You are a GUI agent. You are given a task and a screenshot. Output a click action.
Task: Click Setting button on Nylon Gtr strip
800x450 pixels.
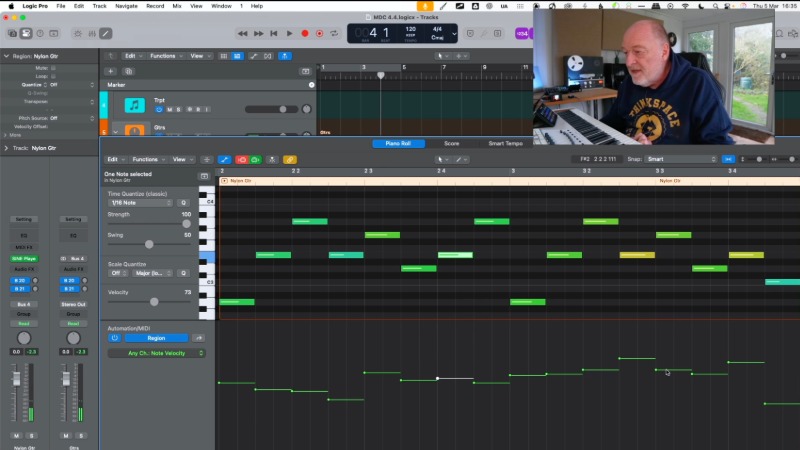[23, 219]
